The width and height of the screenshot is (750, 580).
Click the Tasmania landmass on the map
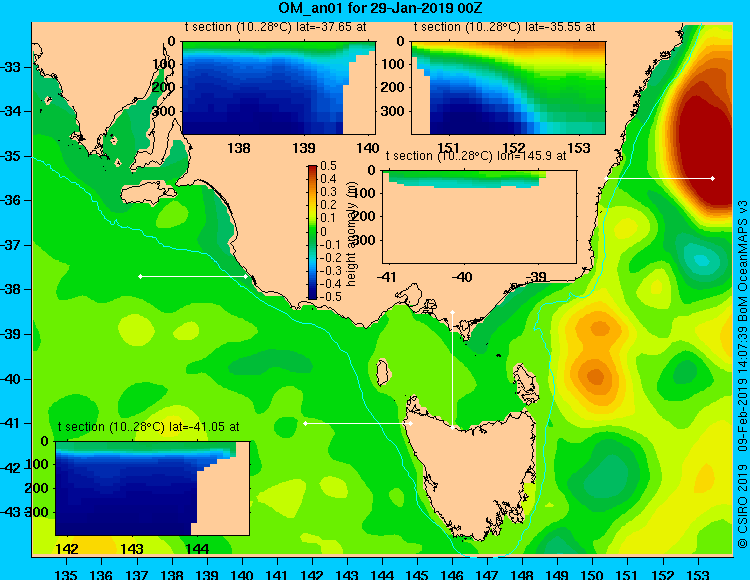(474, 473)
